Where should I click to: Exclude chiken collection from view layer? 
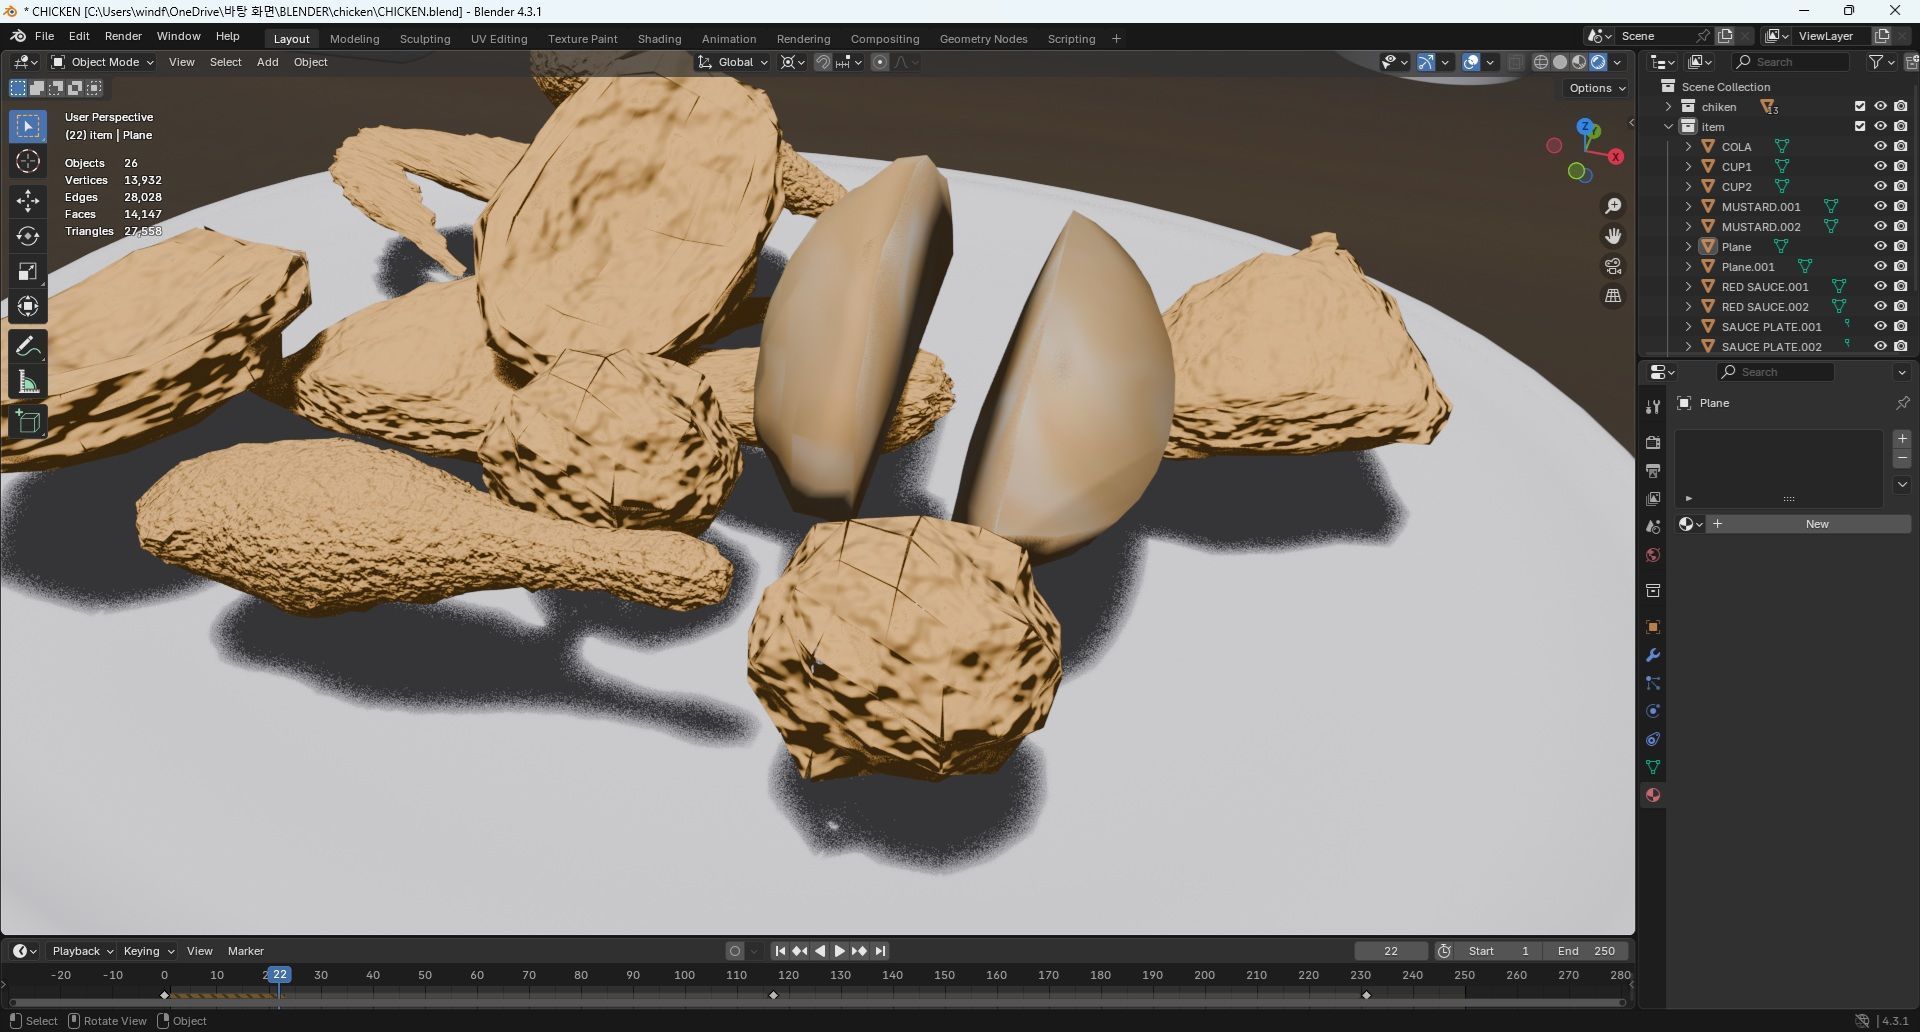coord(1860,106)
